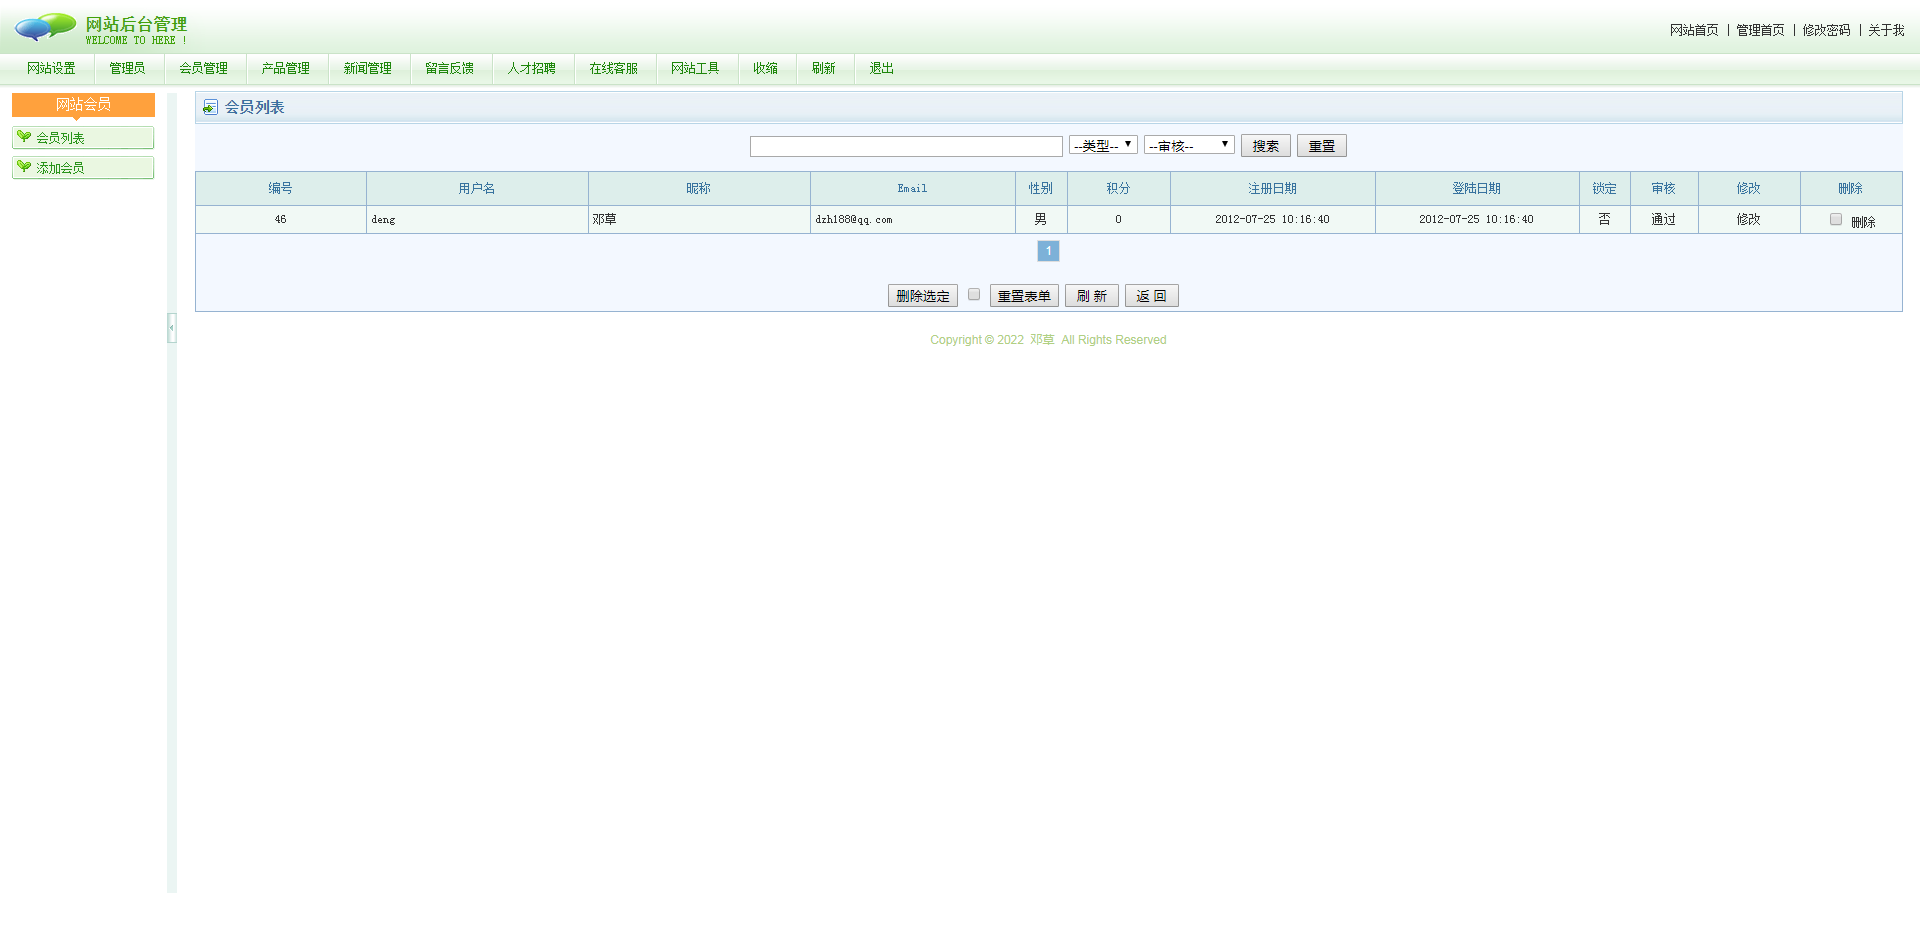Click 修改 link in deng's row
Viewport: 1920px width, 938px height.
1749,219
